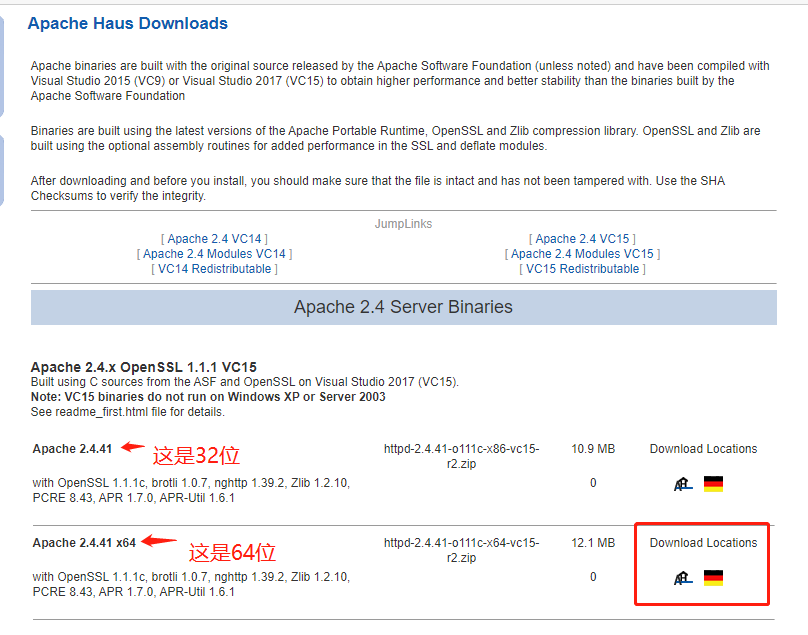
Task: Click German flag mirror for Apache 2.4.41 x64
Action: coord(713,578)
